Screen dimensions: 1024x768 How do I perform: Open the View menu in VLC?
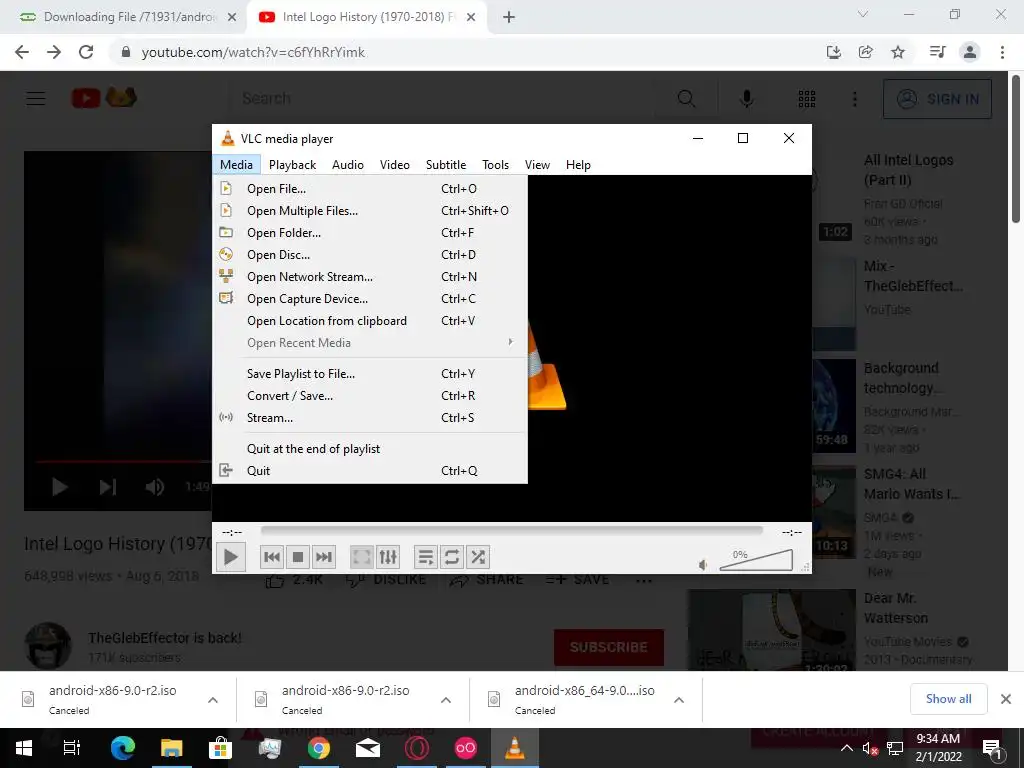pyautogui.click(x=537, y=165)
